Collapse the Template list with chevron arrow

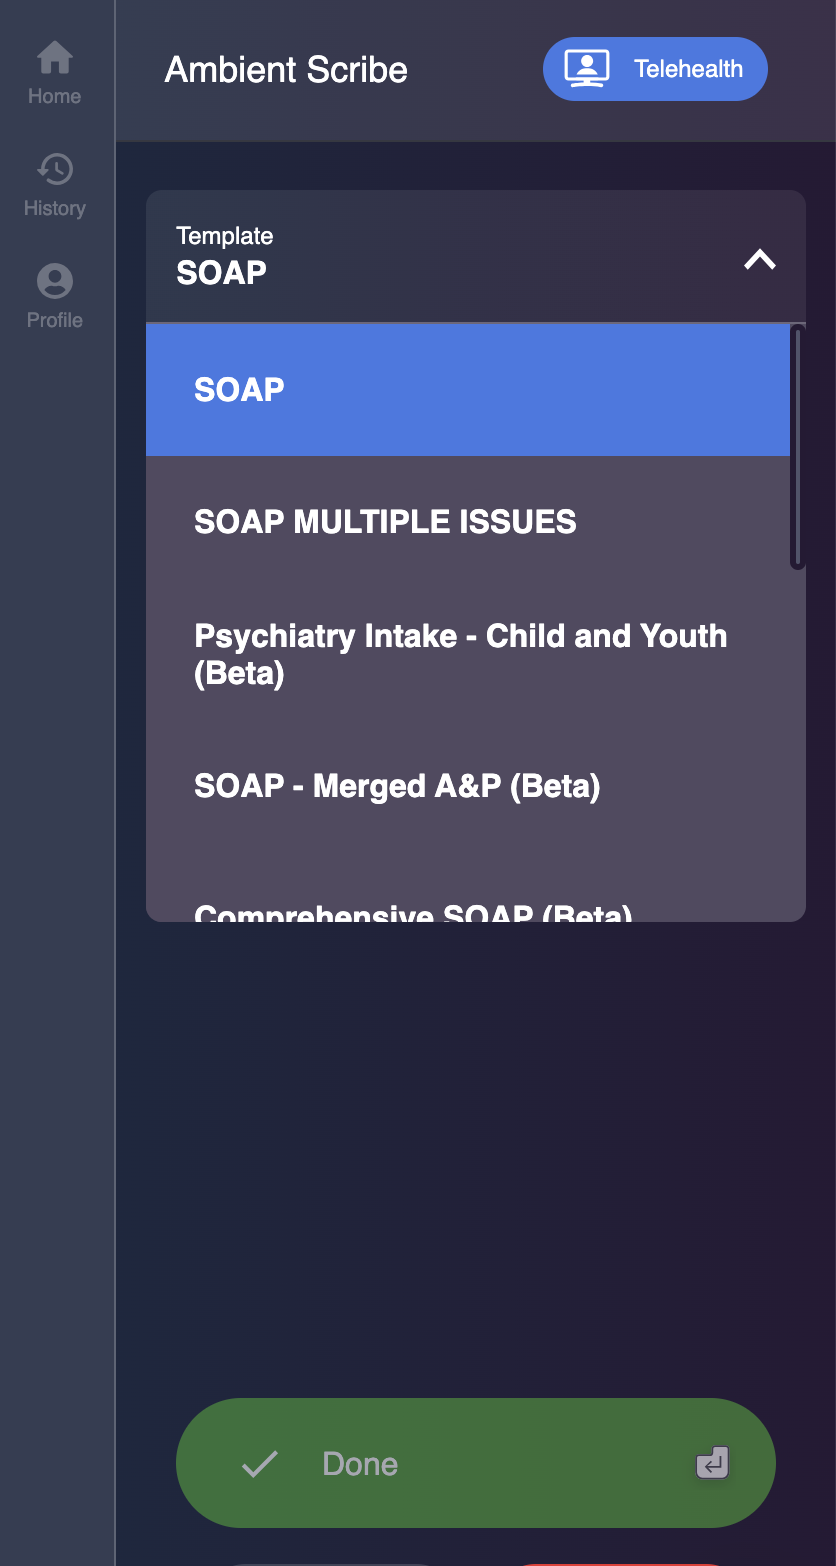coord(760,260)
